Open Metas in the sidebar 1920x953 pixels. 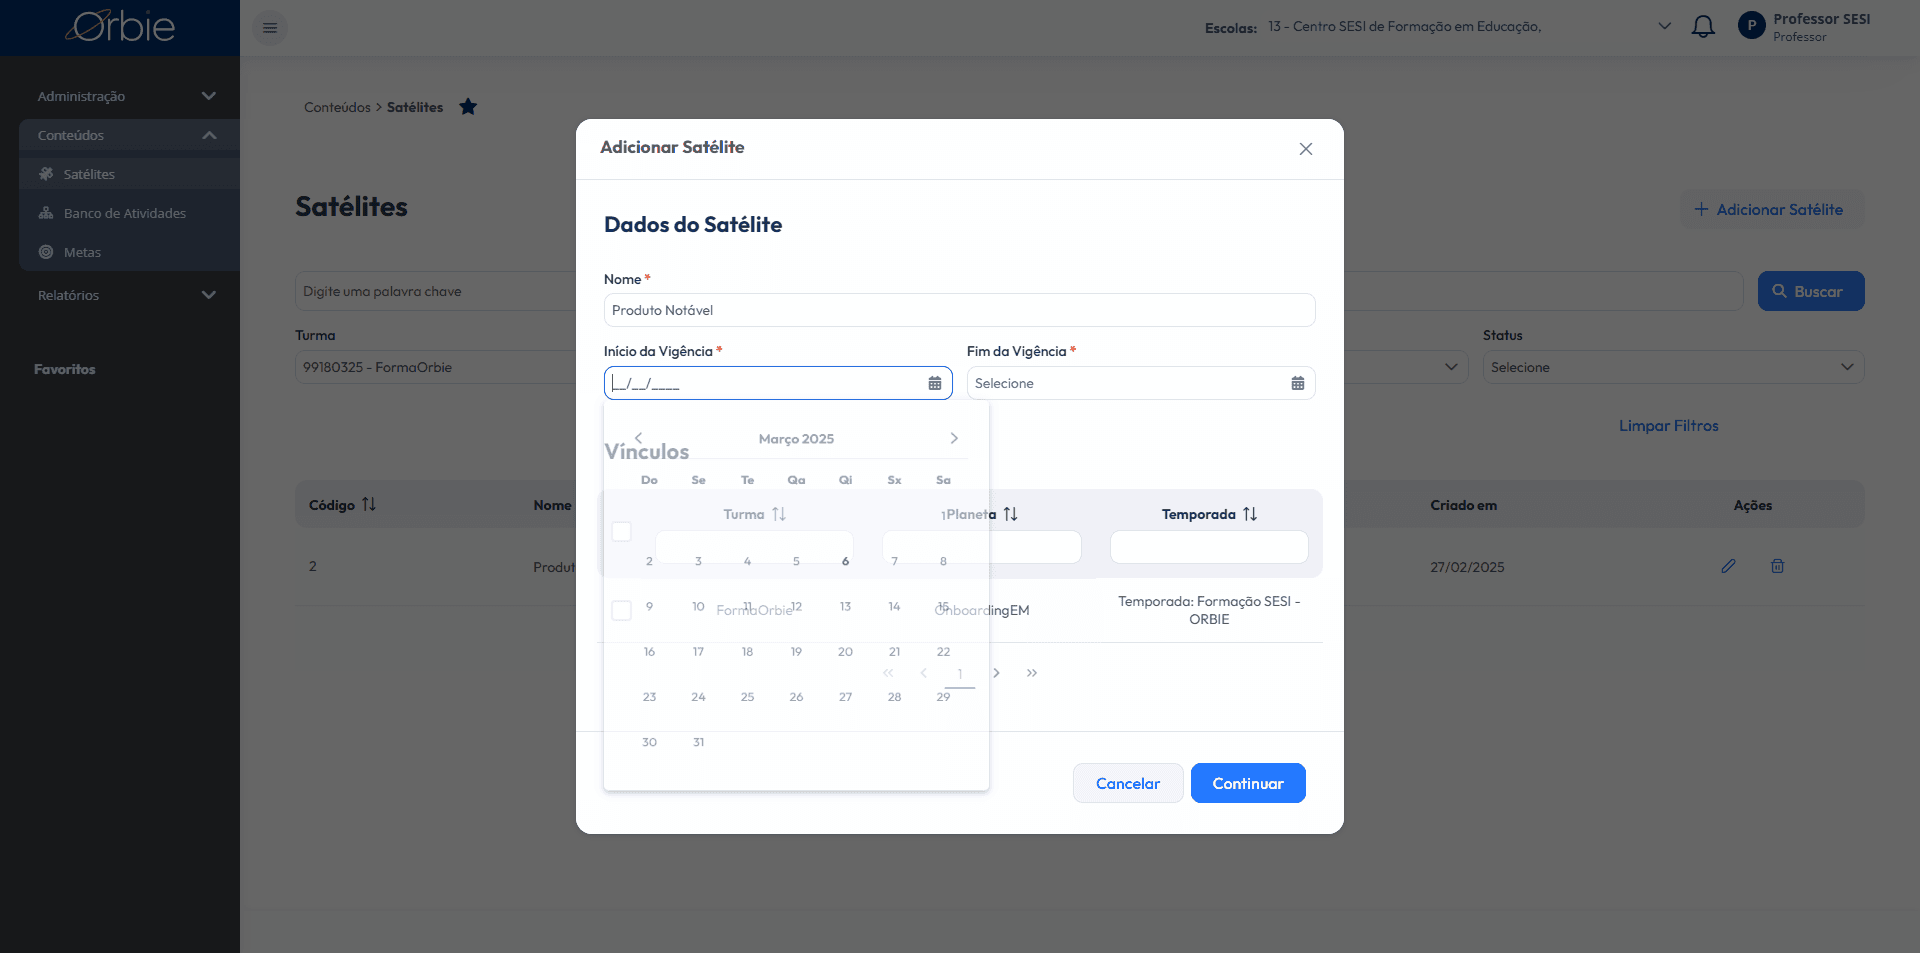click(129, 252)
